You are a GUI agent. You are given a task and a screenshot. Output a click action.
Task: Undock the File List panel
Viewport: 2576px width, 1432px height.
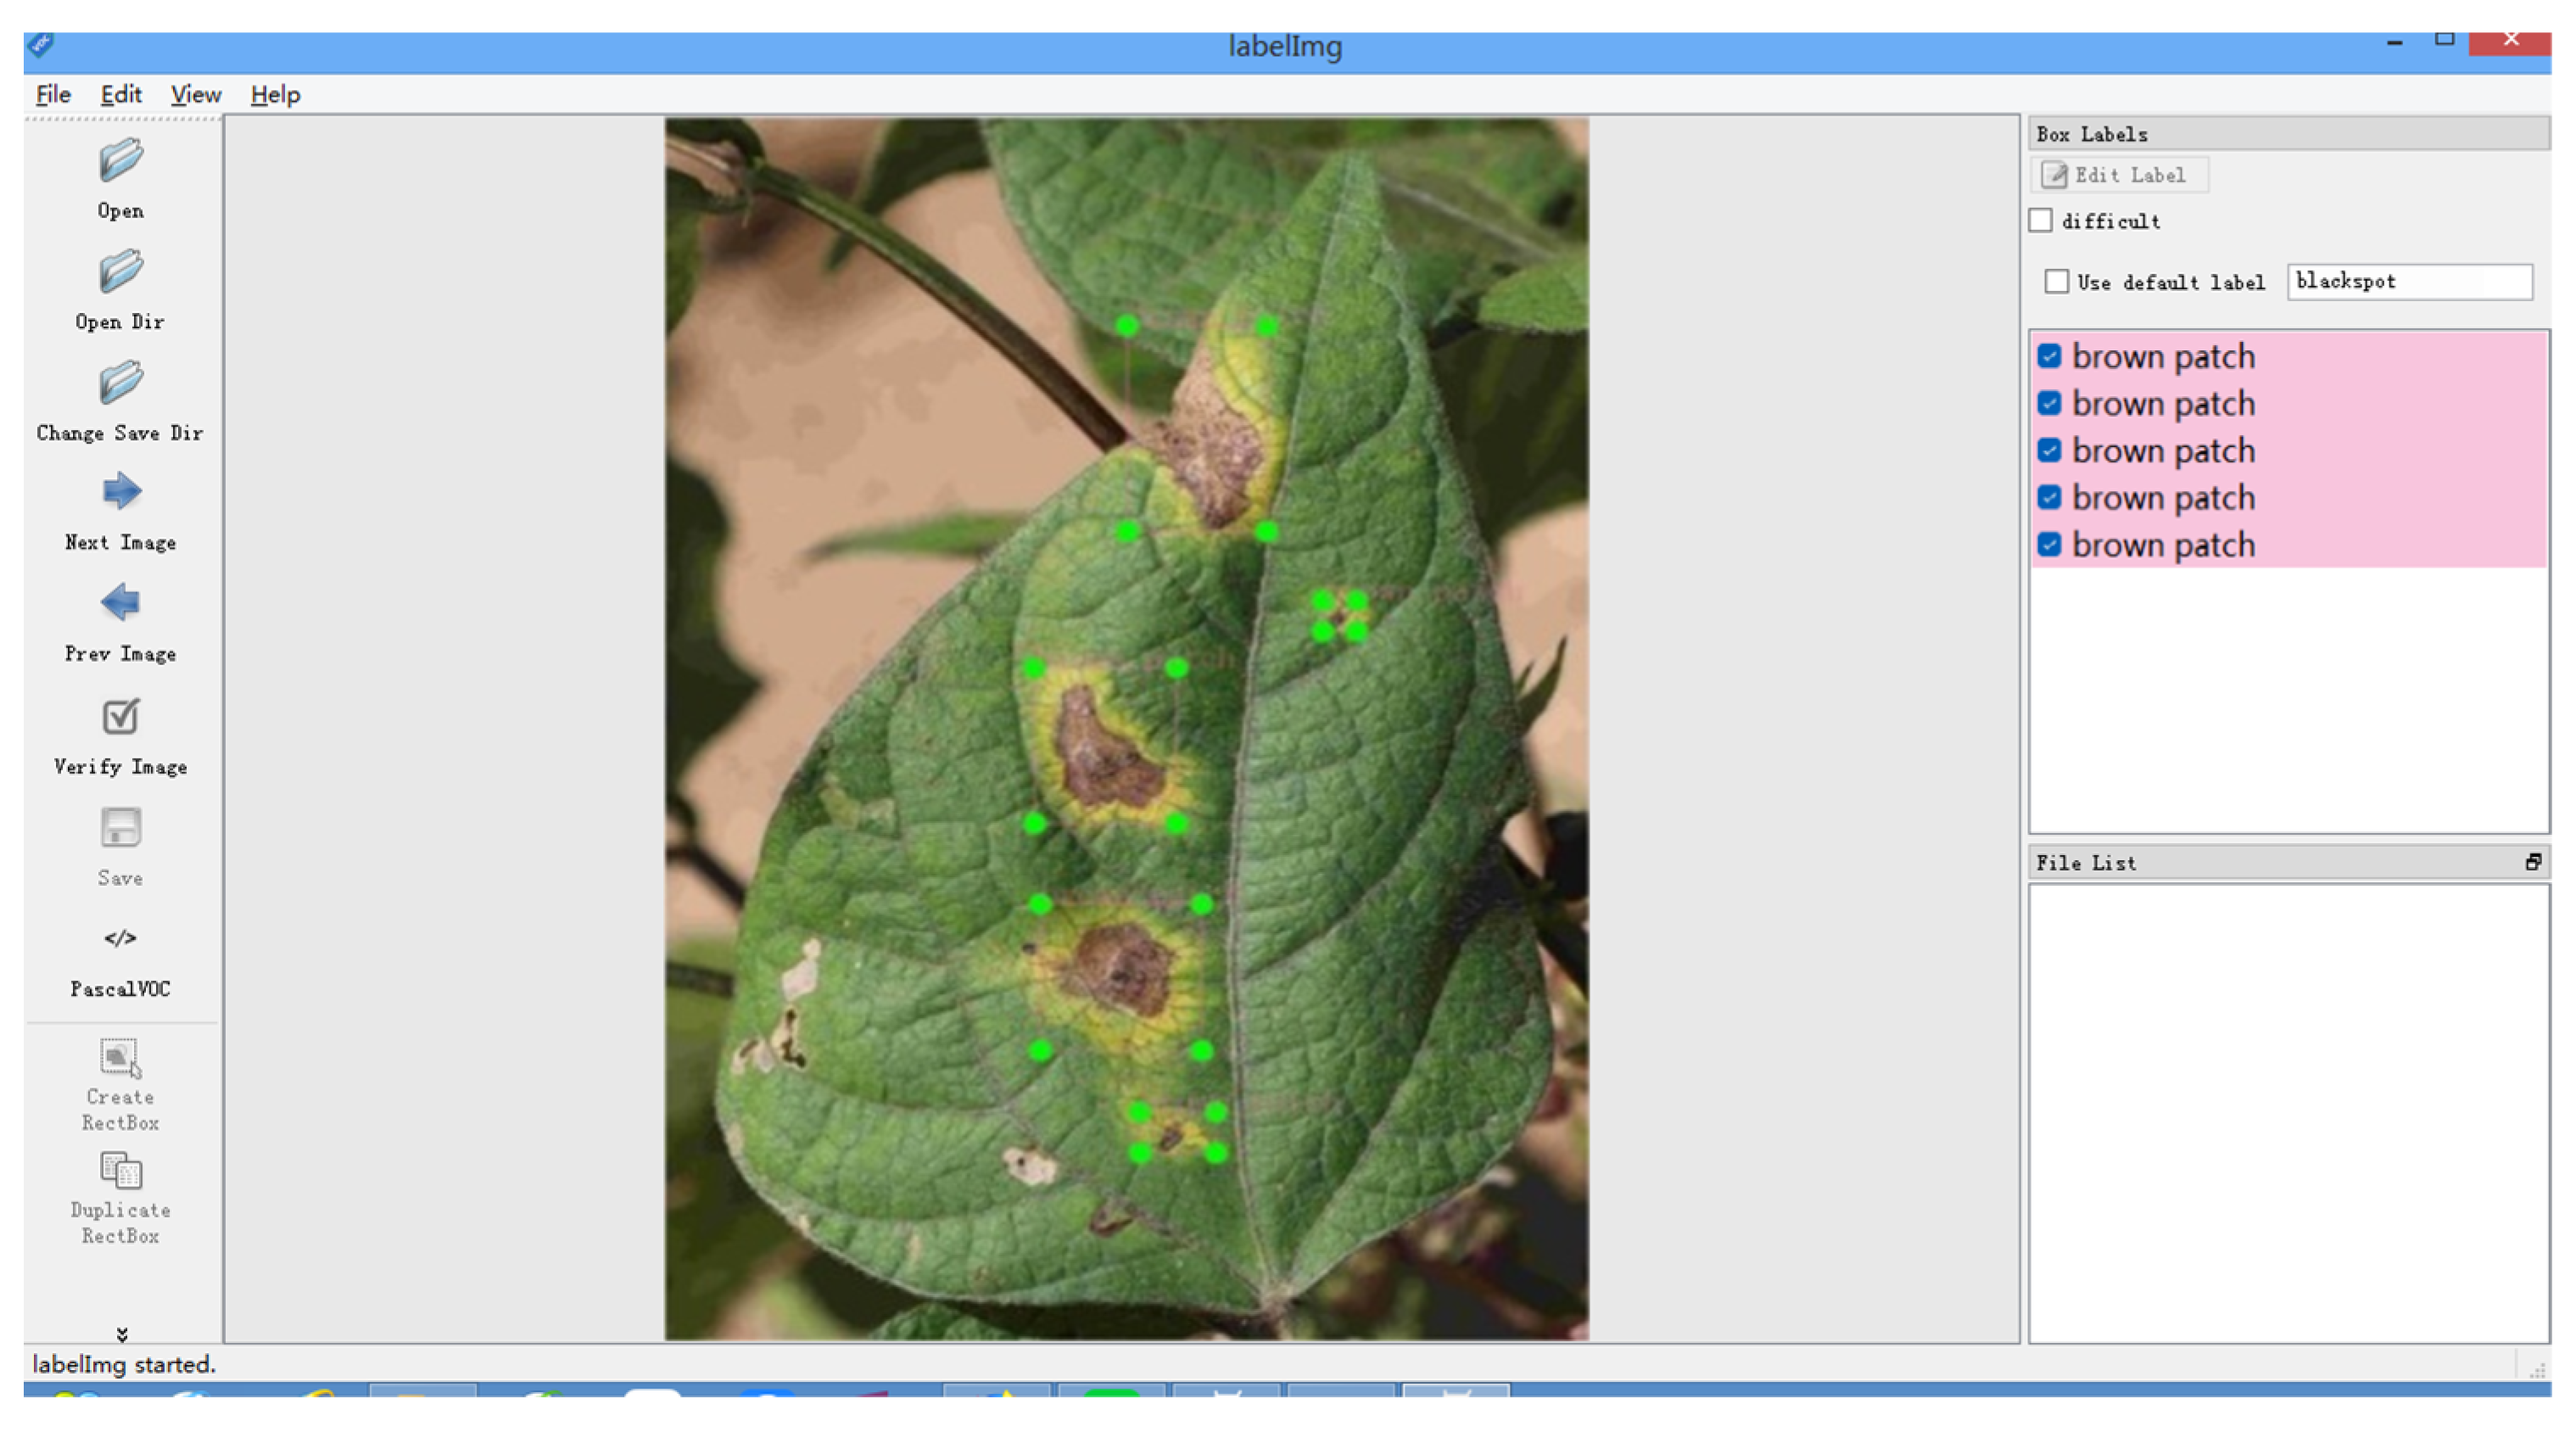(2537, 862)
